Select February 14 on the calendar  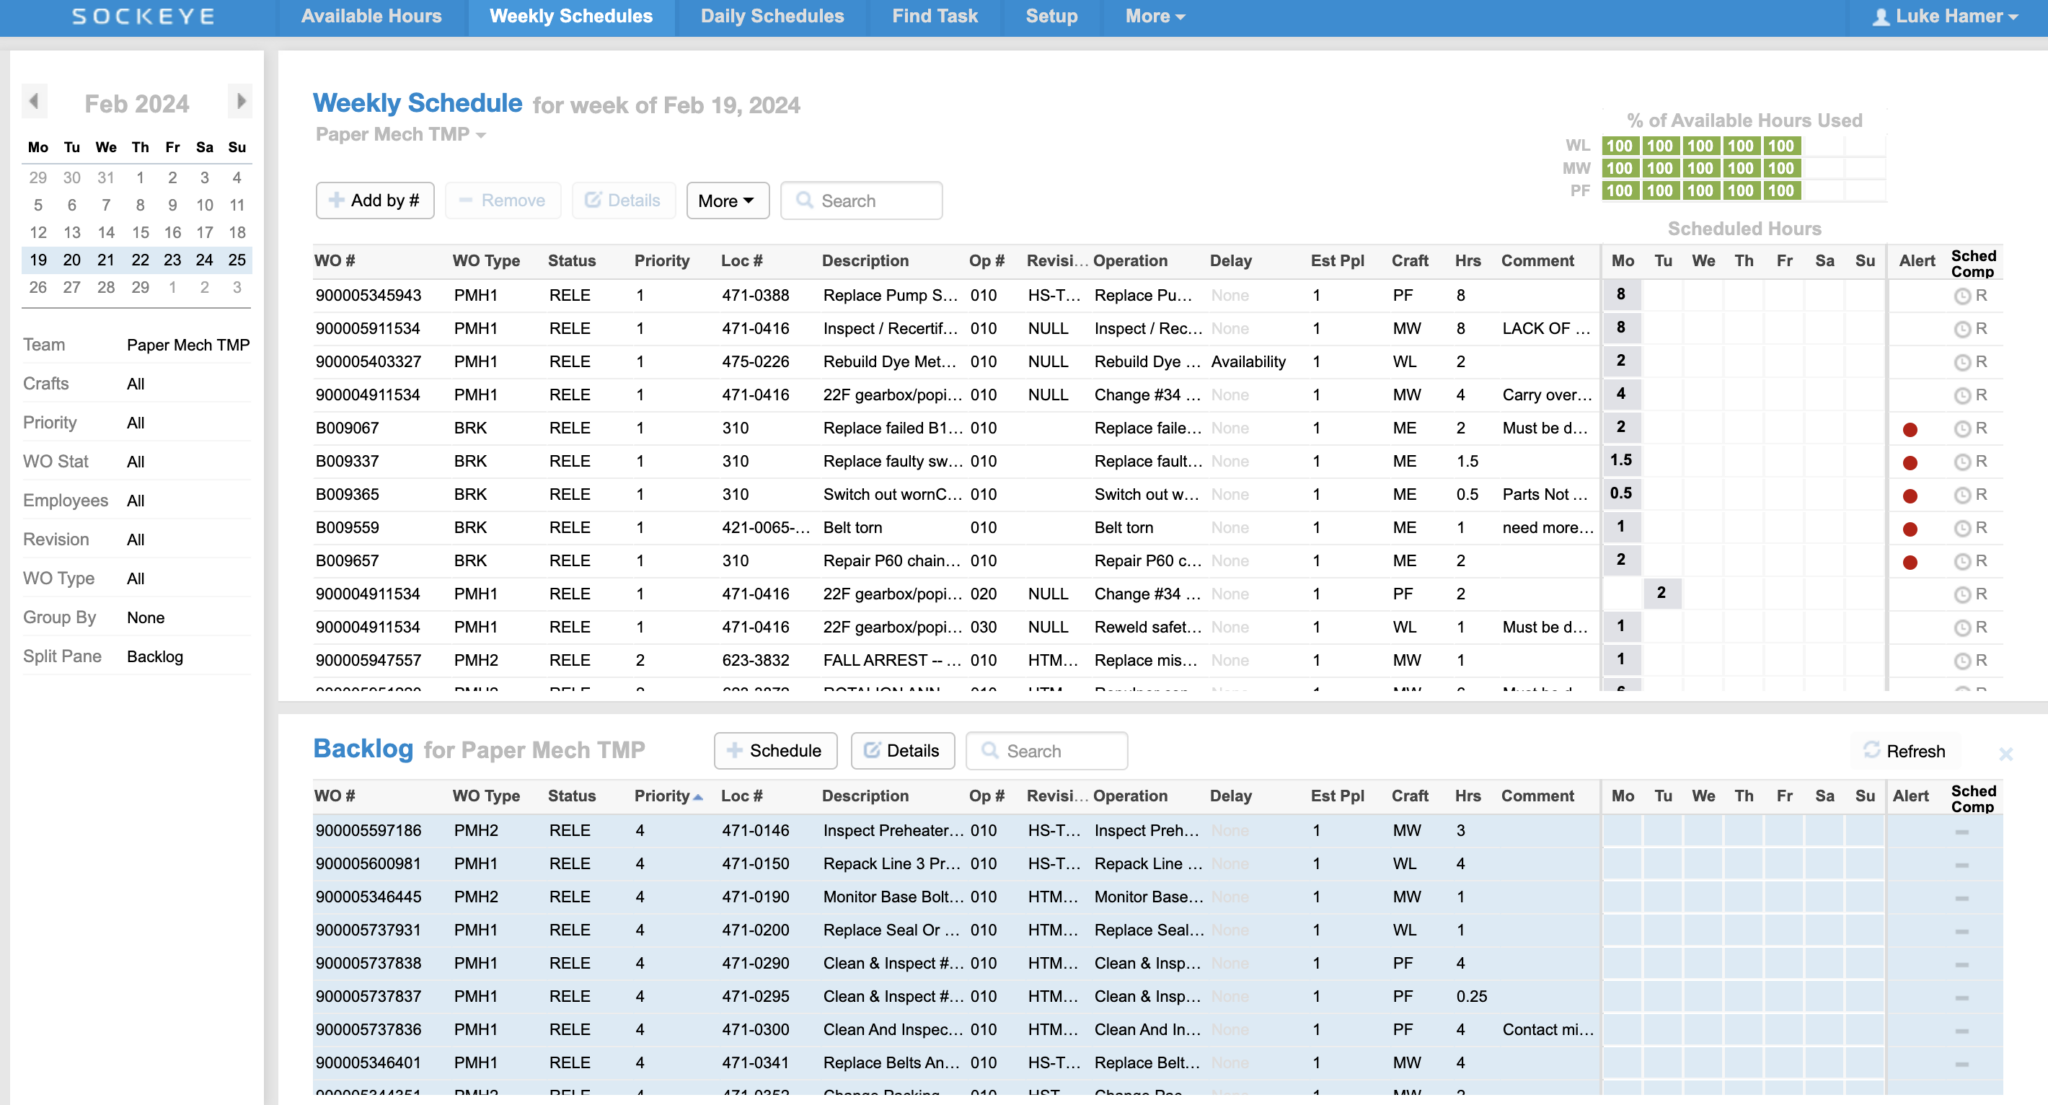coord(105,231)
